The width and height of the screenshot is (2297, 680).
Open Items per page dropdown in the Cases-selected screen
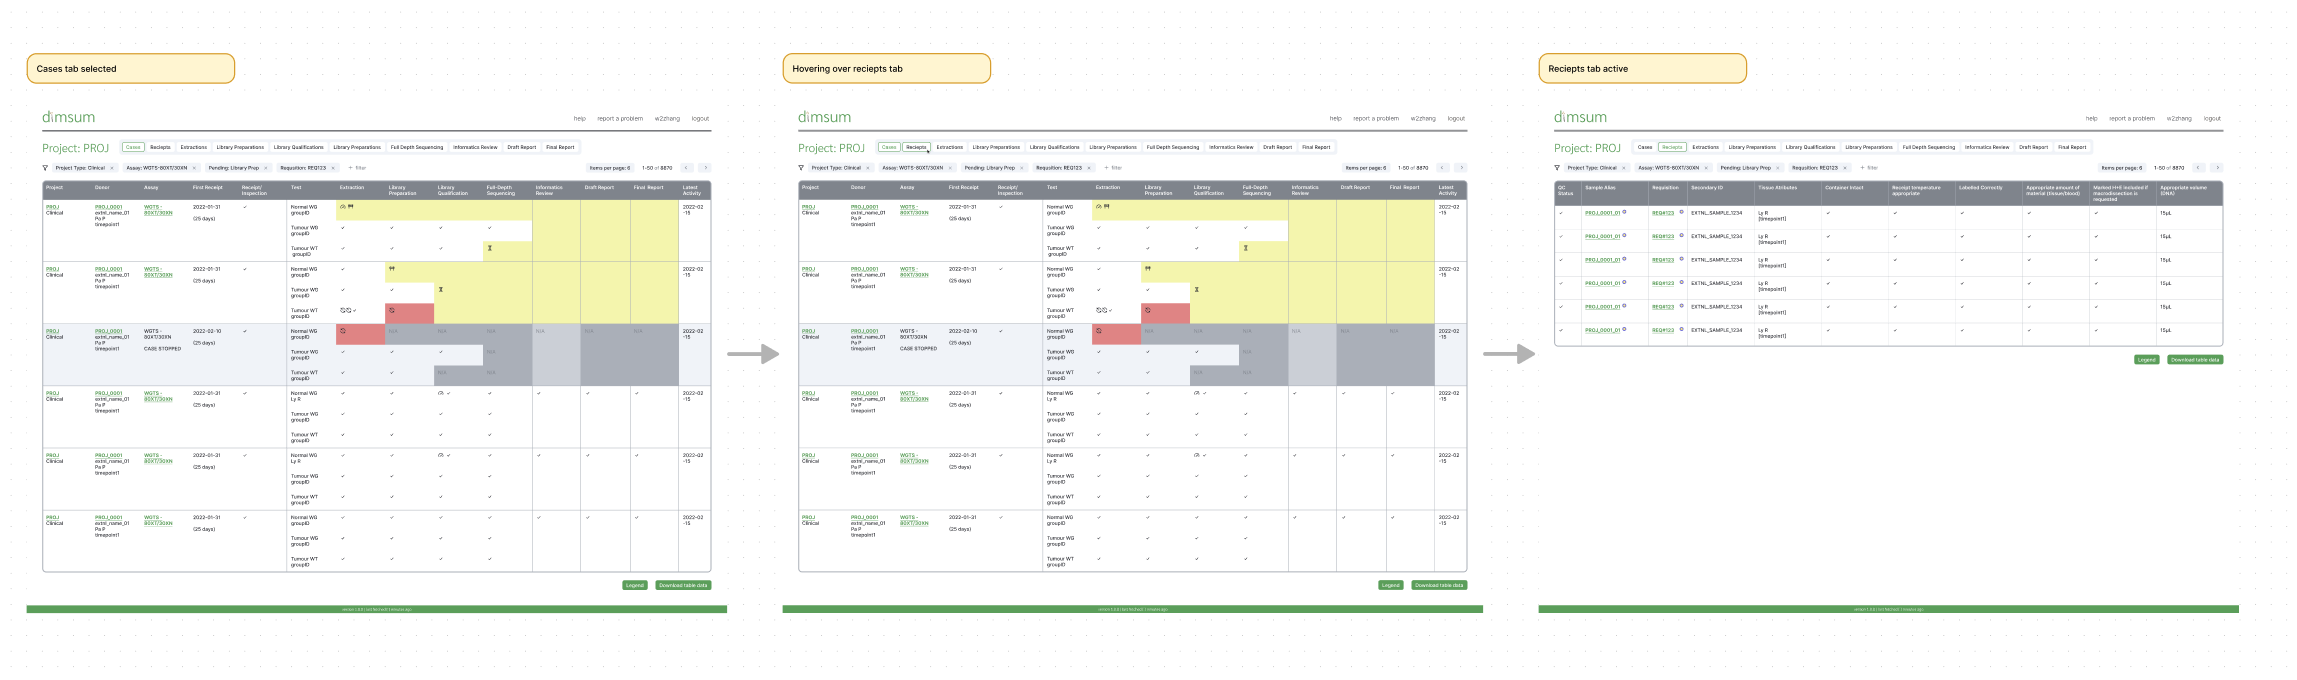click(610, 168)
